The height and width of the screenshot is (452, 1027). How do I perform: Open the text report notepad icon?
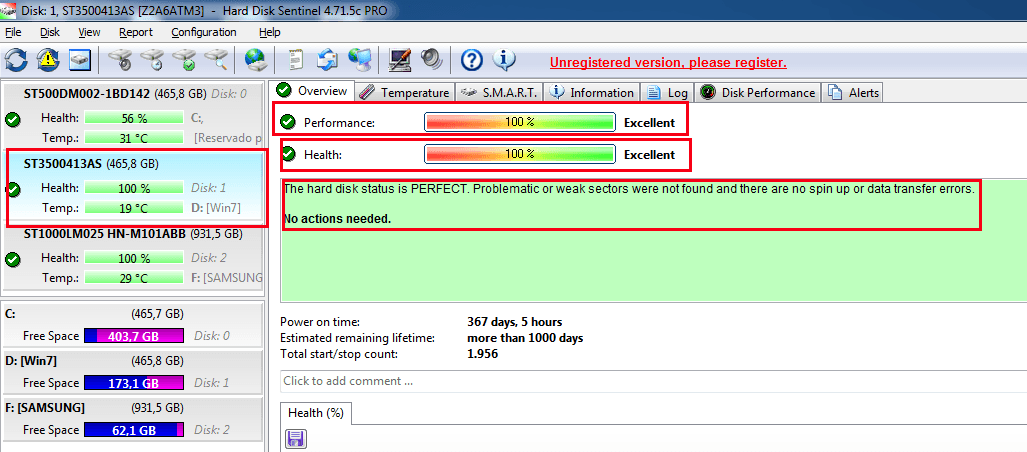click(x=296, y=61)
